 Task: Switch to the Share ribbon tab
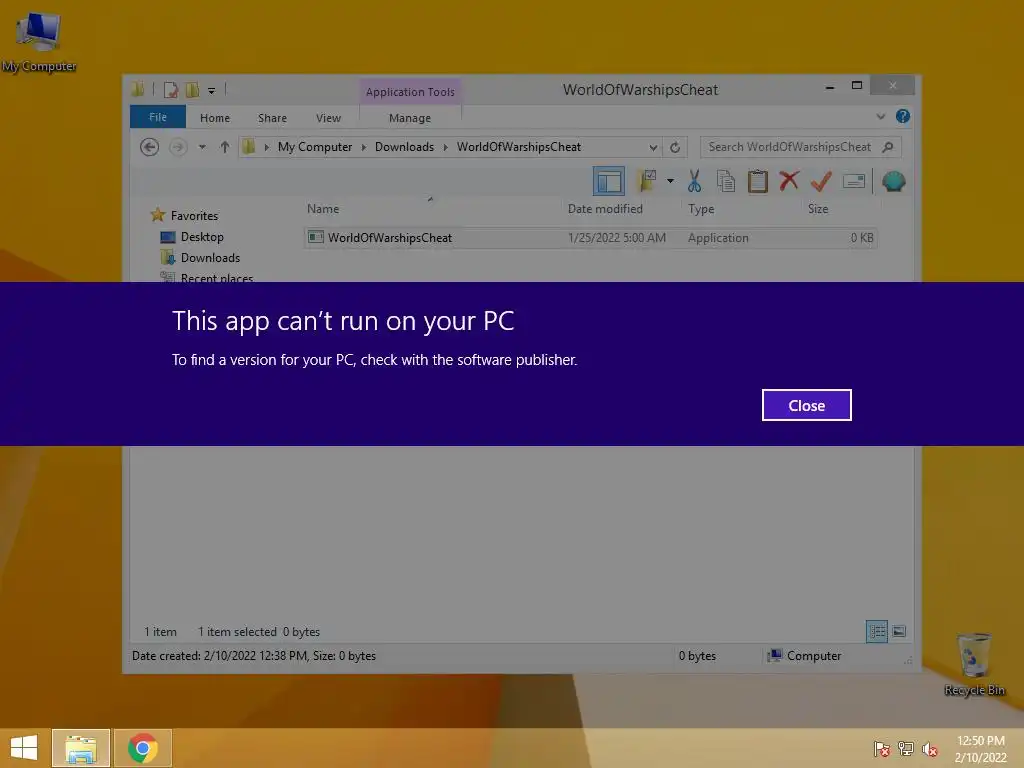pos(272,118)
